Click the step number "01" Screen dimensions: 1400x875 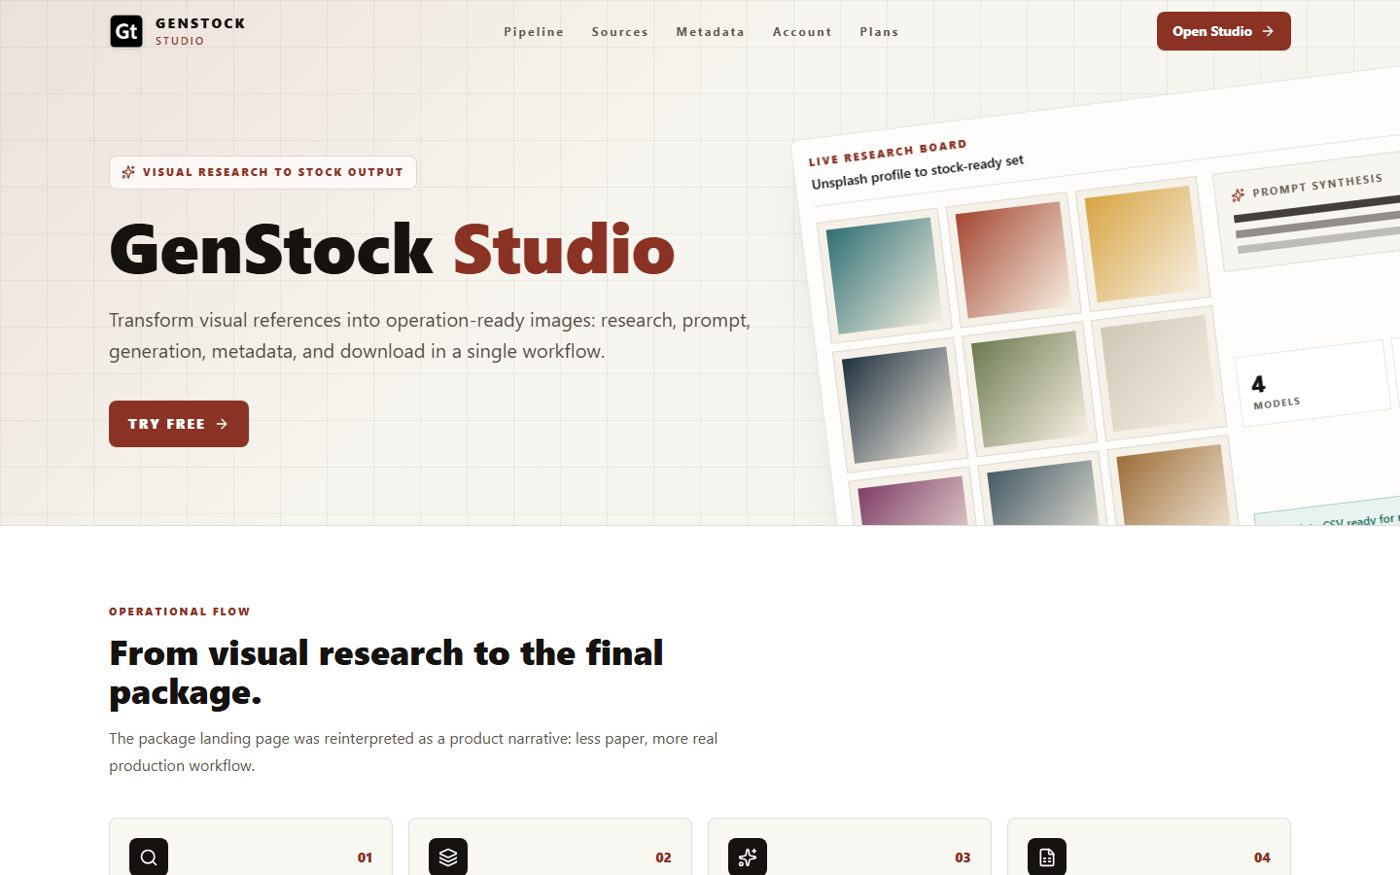point(365,857)
